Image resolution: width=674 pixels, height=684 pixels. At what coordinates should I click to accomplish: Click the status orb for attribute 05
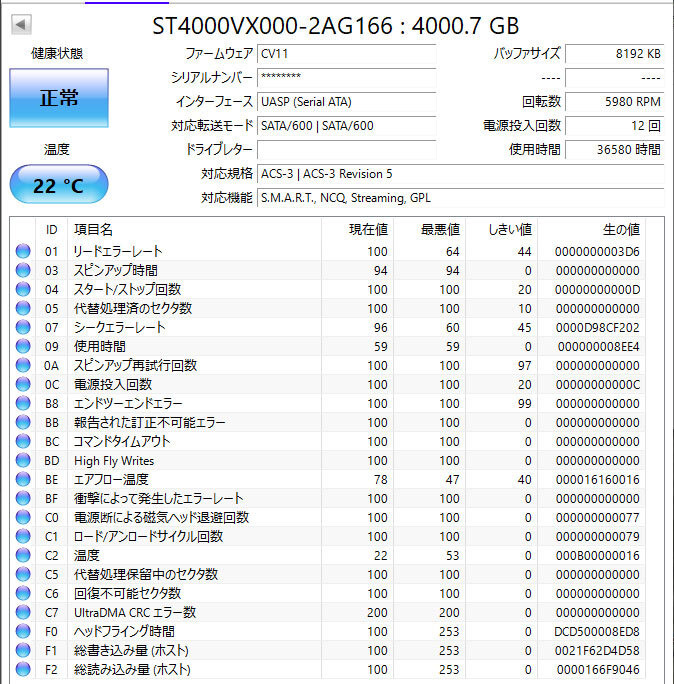click(23, 308)
